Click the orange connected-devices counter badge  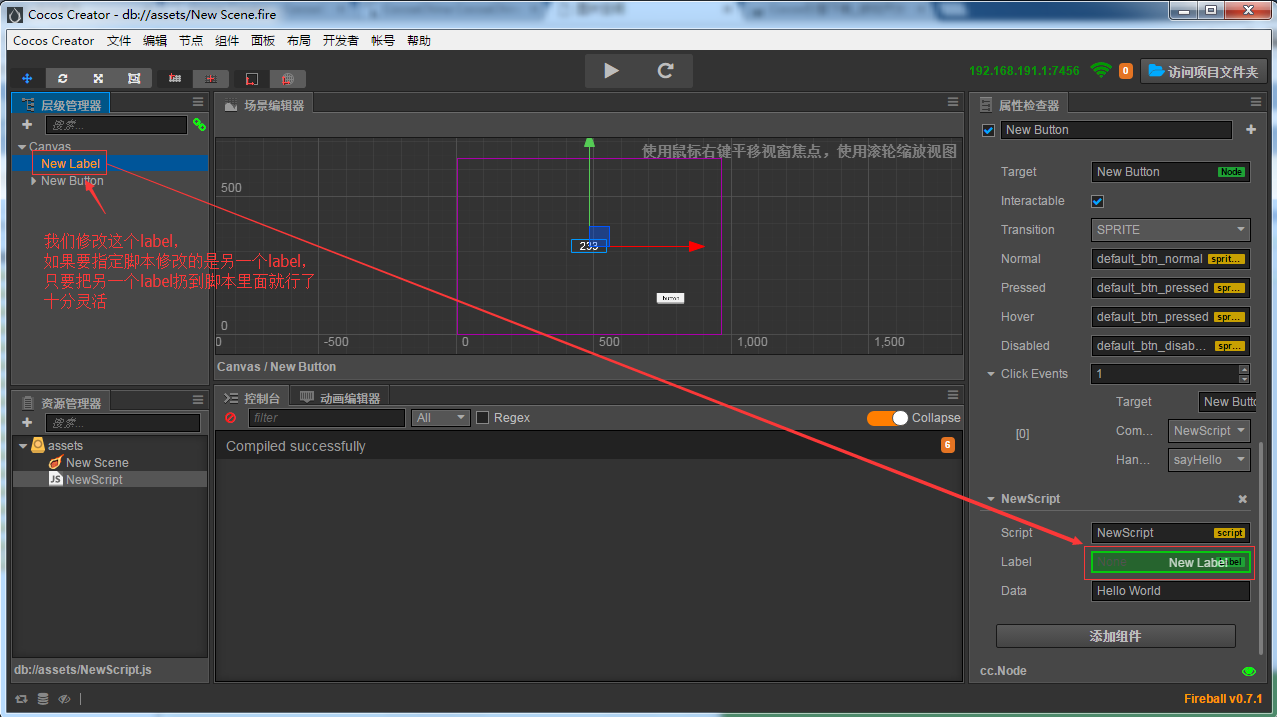pos(1126,71)
